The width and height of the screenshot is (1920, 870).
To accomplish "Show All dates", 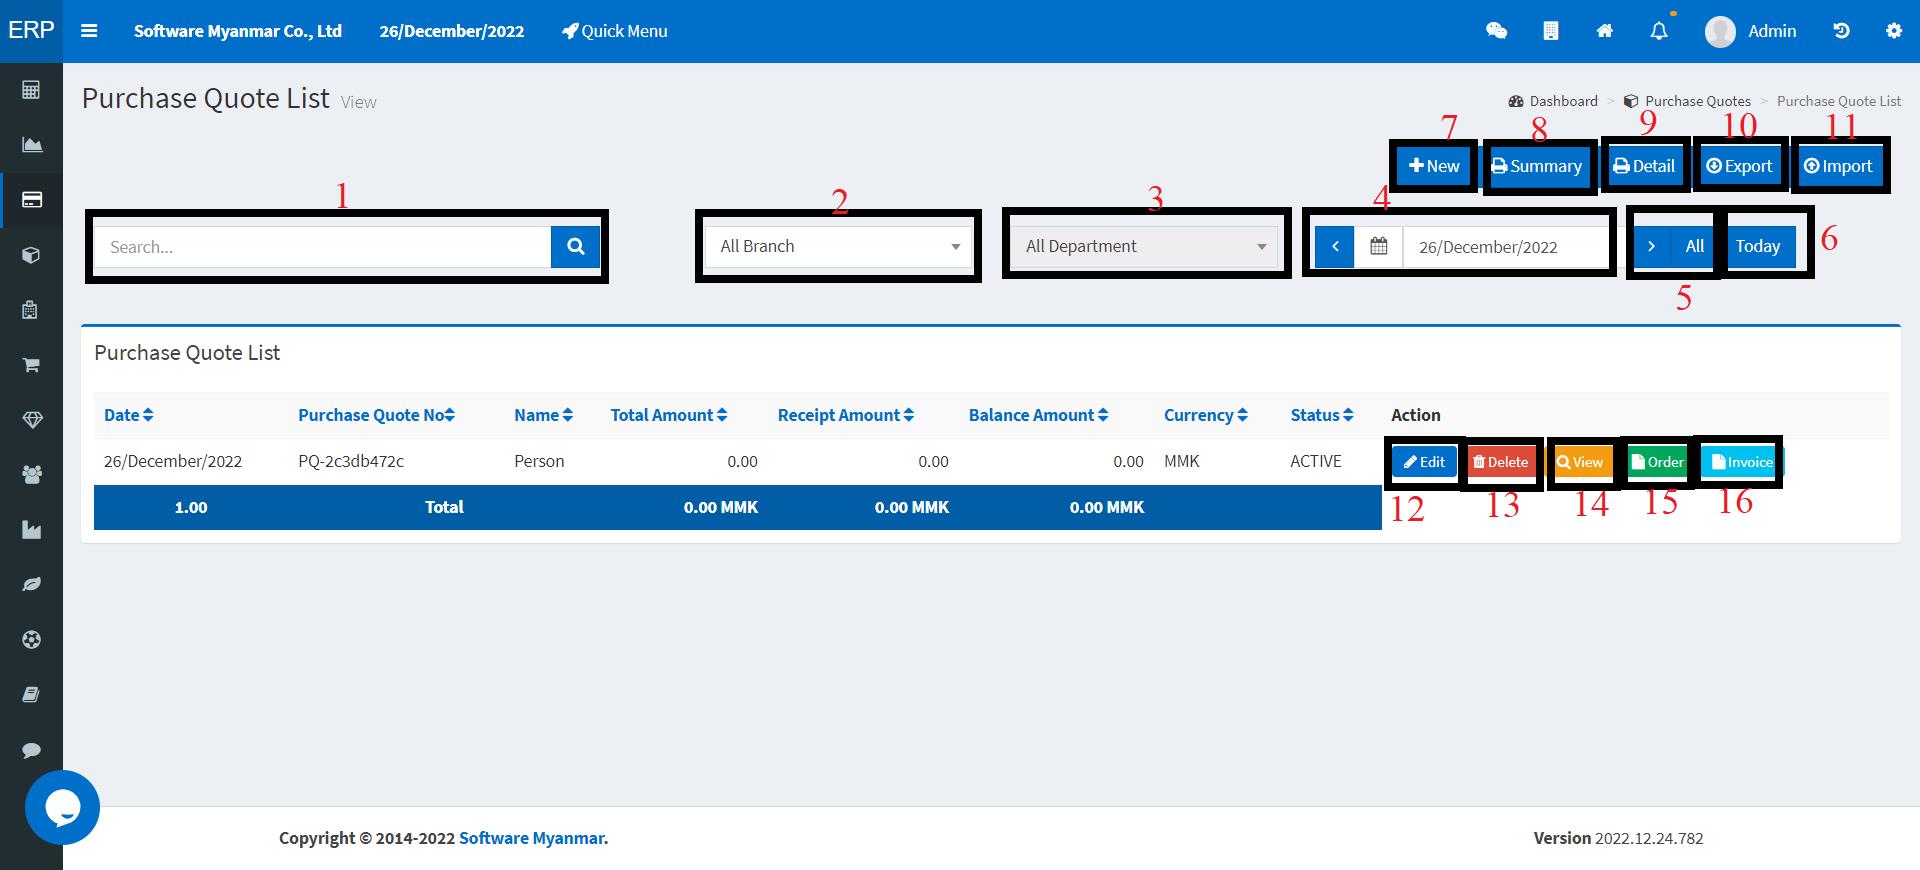I will pos(1694,246).
